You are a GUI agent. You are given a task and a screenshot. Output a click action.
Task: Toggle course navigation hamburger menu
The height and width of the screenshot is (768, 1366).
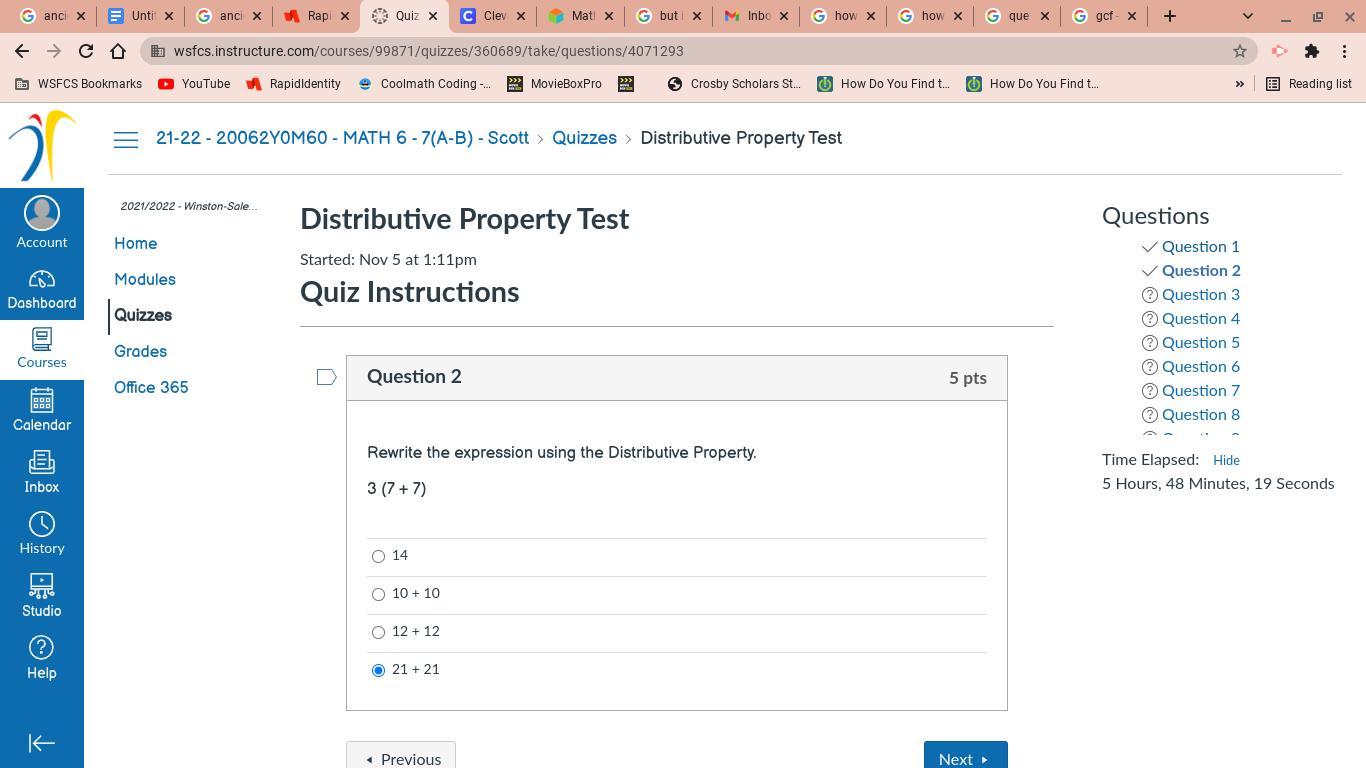[126, 140]
